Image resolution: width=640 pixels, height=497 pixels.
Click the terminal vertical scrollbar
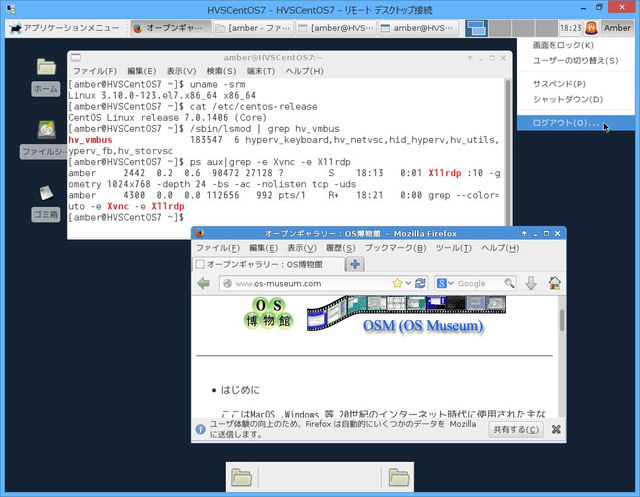508,153
